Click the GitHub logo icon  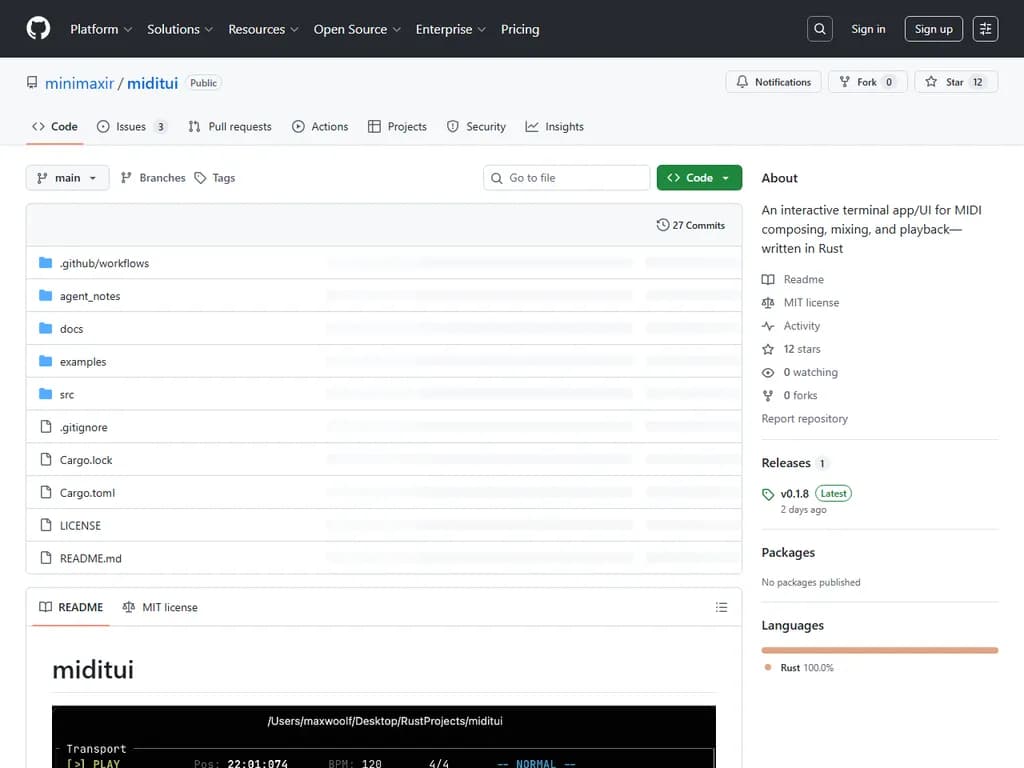(x=38, y=29)
